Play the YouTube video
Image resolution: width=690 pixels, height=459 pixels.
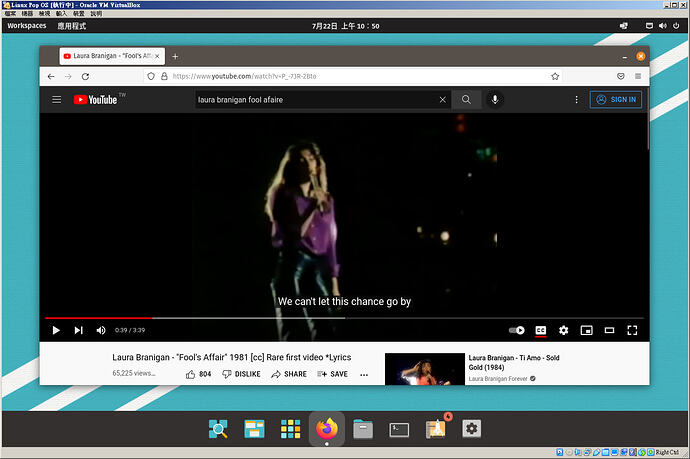56,330
